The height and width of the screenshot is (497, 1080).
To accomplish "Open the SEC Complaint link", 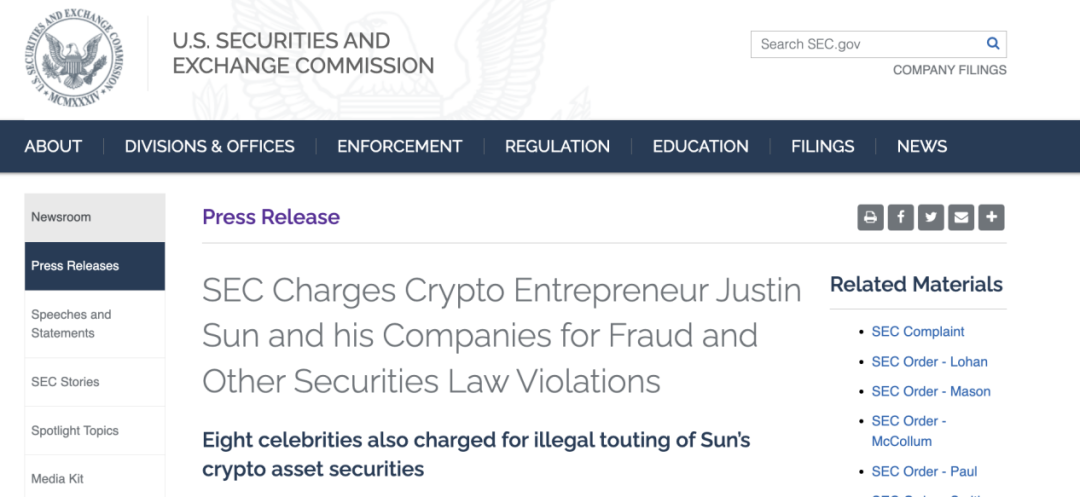I will (x=918, y=331).
